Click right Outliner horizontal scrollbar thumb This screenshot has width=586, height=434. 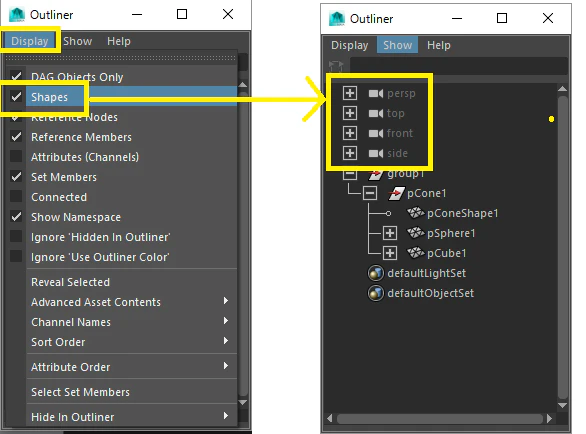pos(440,418)
